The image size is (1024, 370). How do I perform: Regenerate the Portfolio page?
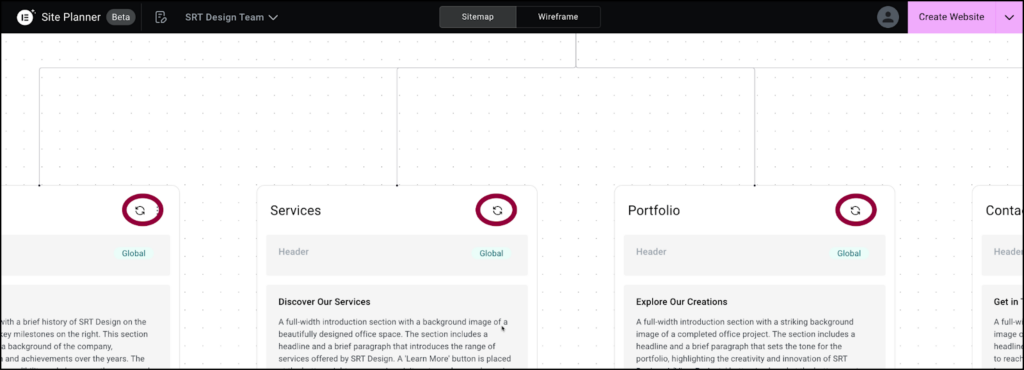[x=855, y=210]
